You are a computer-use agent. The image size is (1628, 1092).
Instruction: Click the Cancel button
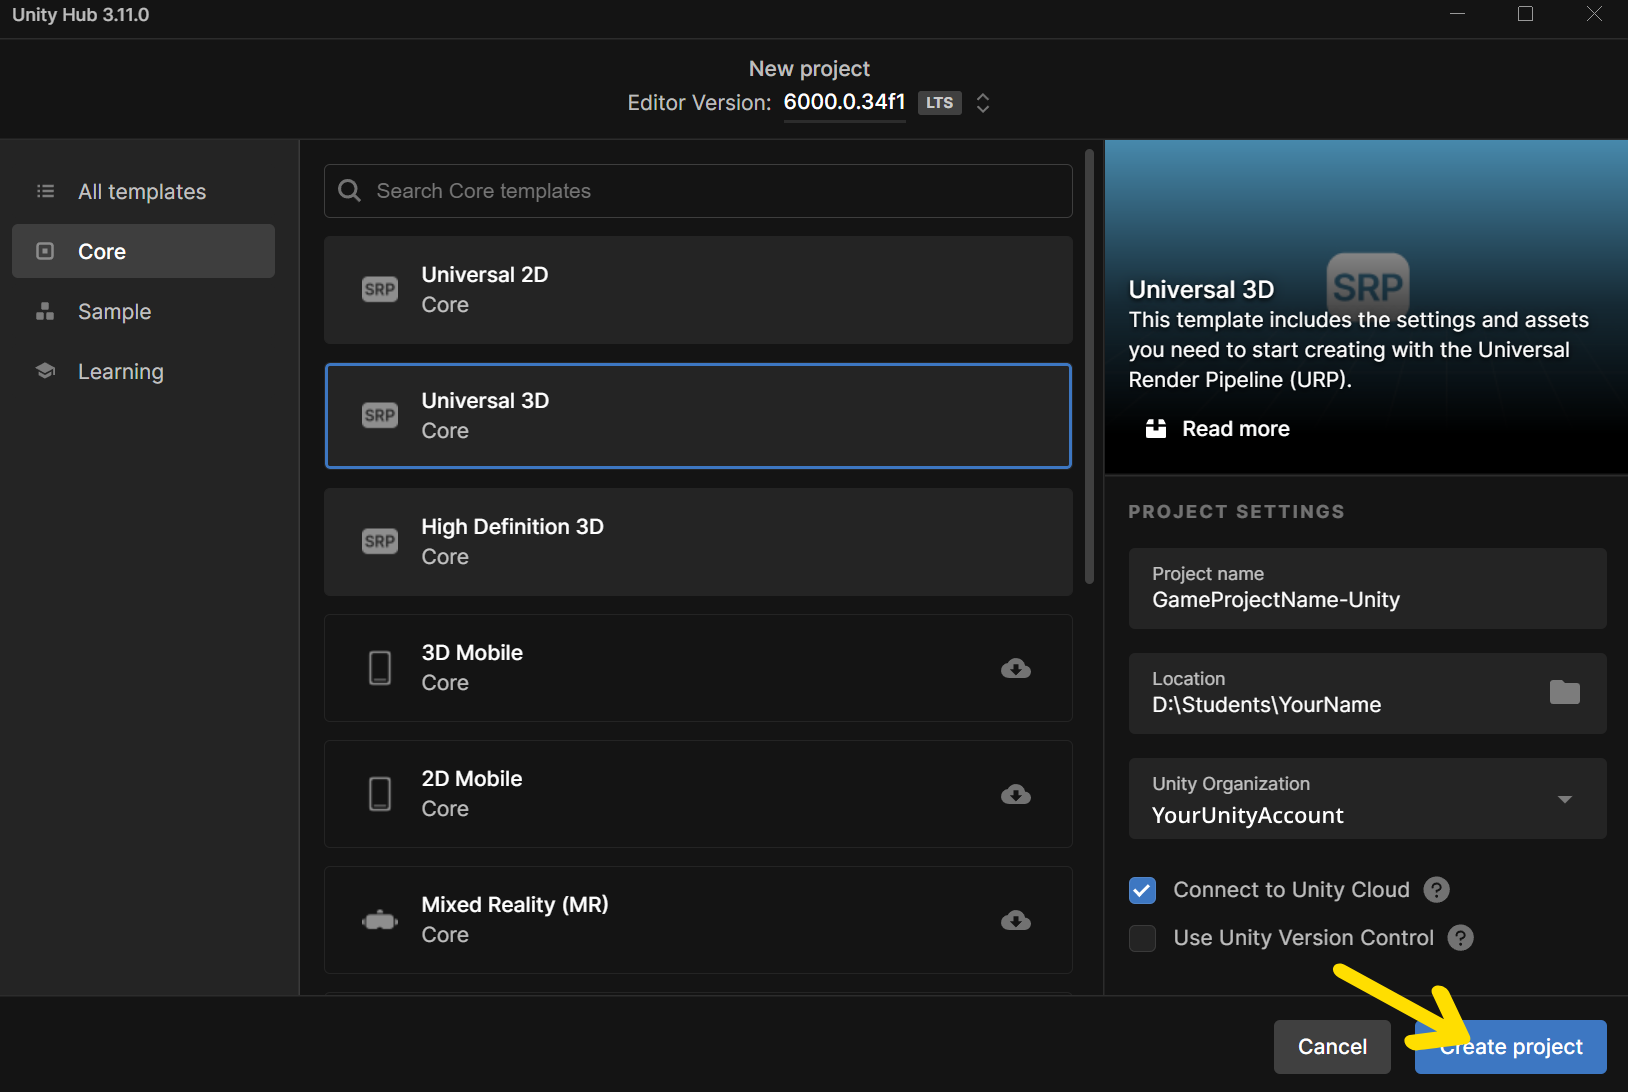click(1332, 1047)
